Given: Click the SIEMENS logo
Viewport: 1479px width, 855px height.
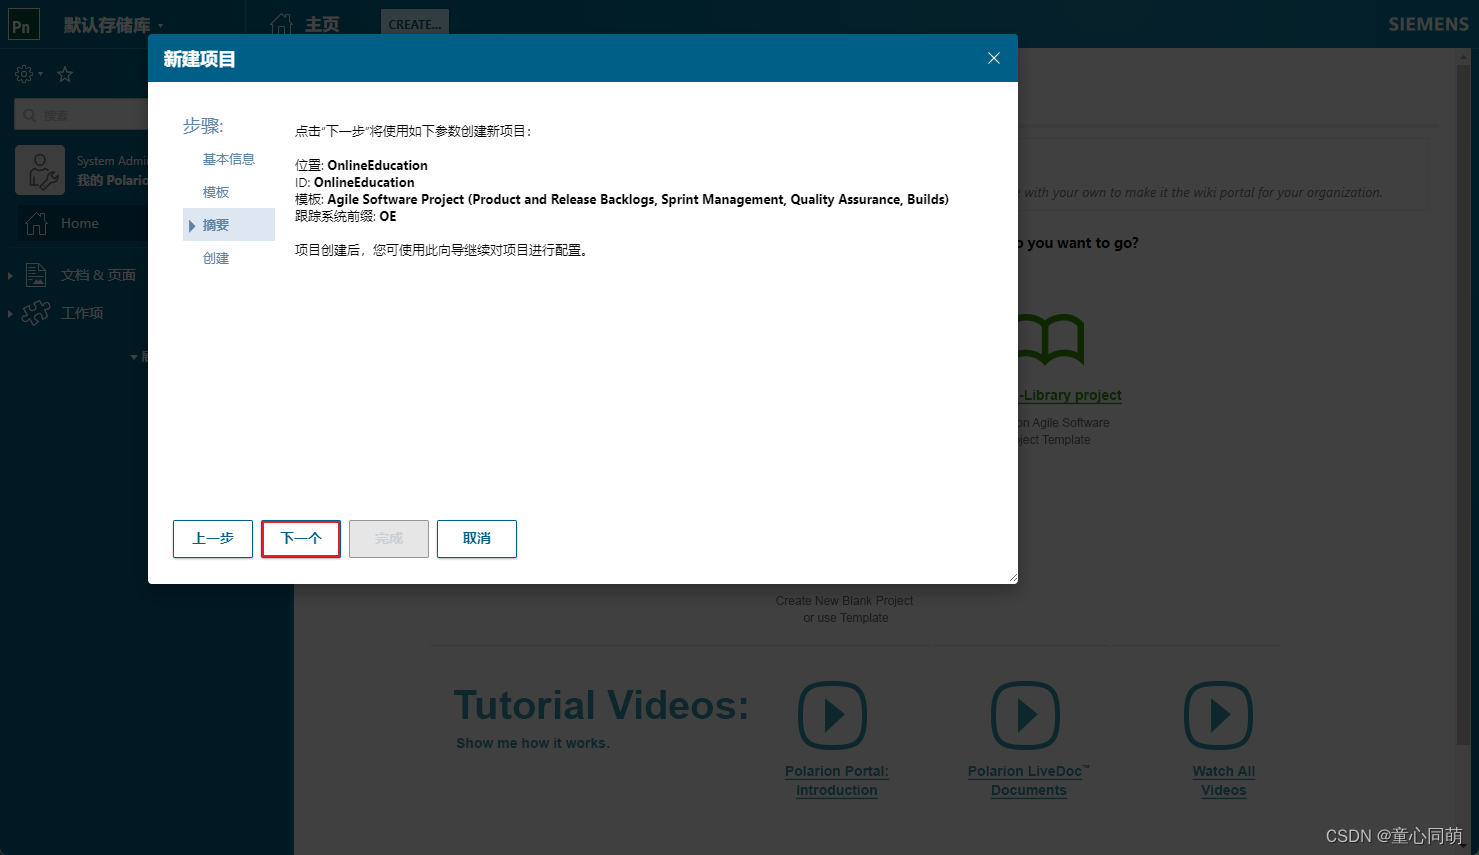Looking at the screenshot, I should [1428, 24].
